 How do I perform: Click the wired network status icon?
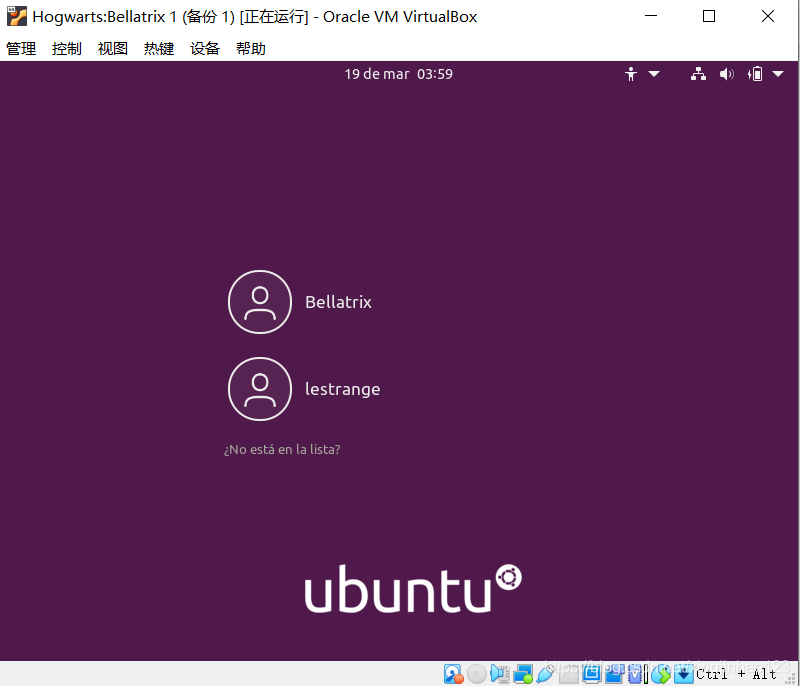coord(698,74)
